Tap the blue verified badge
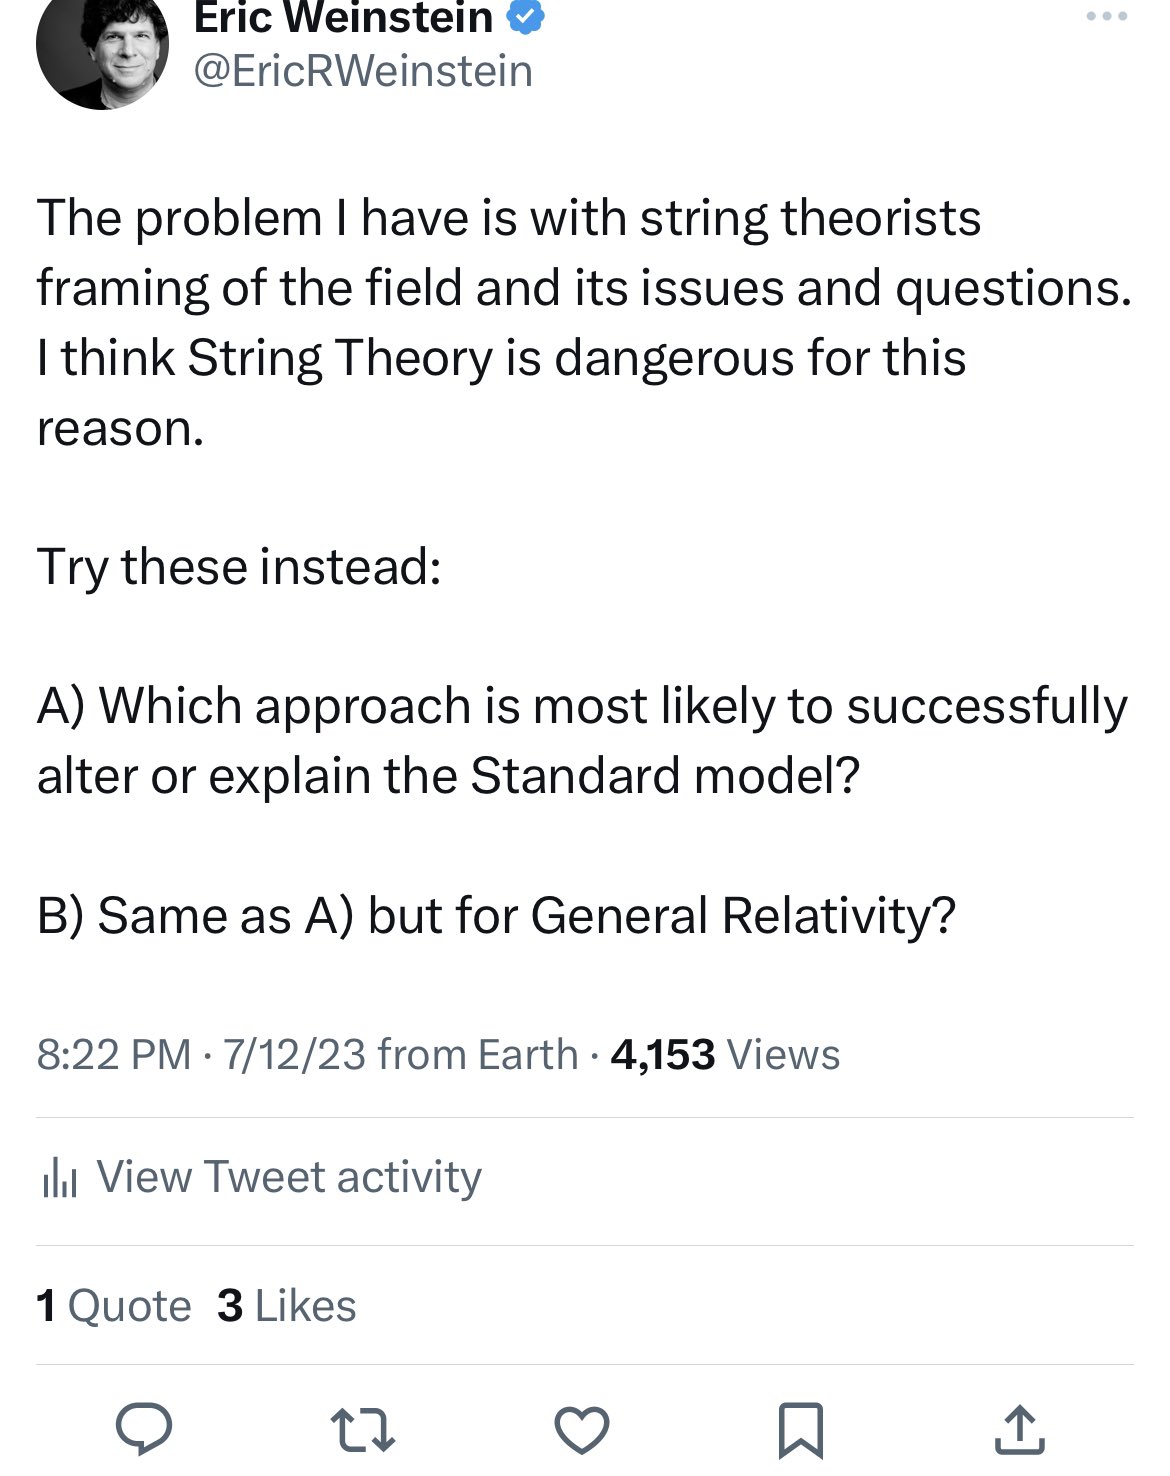 527,18
